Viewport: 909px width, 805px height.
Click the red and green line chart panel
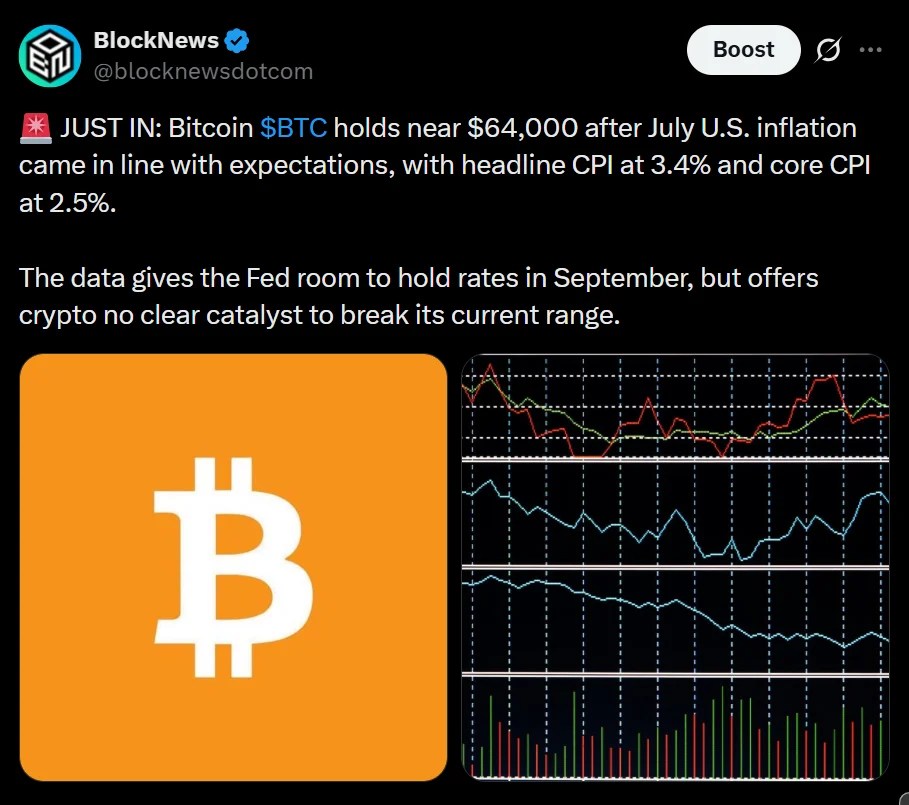pyautogui.click(x=675, y=407)
